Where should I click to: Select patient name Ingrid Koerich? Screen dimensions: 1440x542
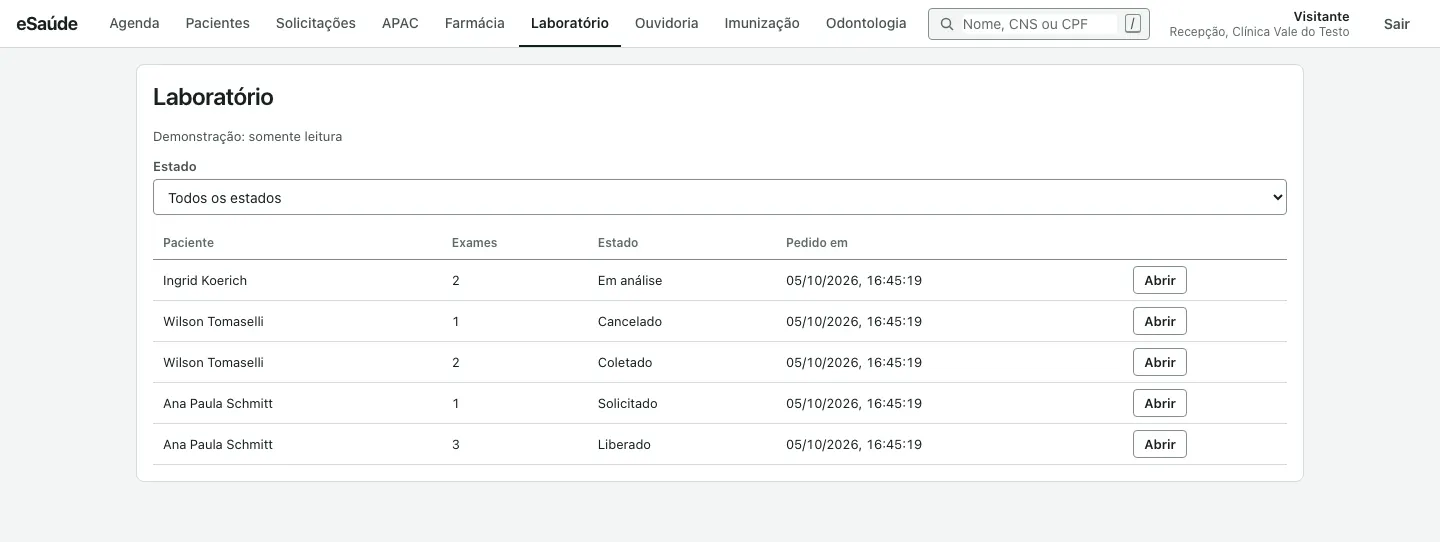[x=205, y=281]
